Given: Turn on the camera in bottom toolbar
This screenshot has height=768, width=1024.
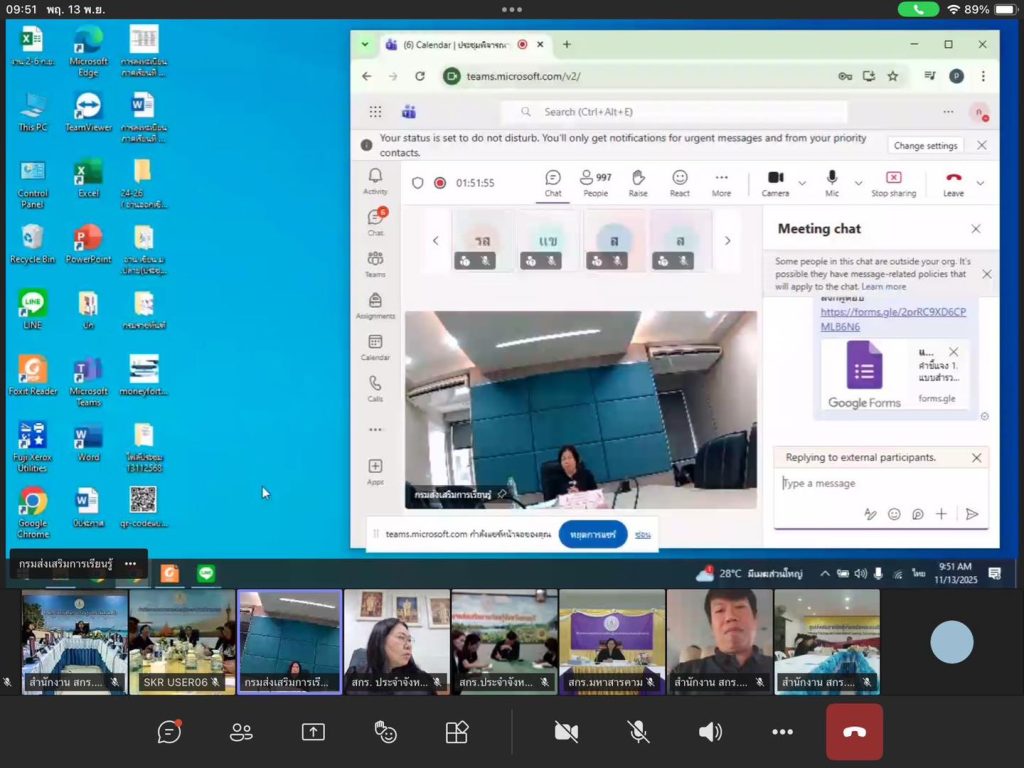Looking at the screenshot, I should point(566,732).
